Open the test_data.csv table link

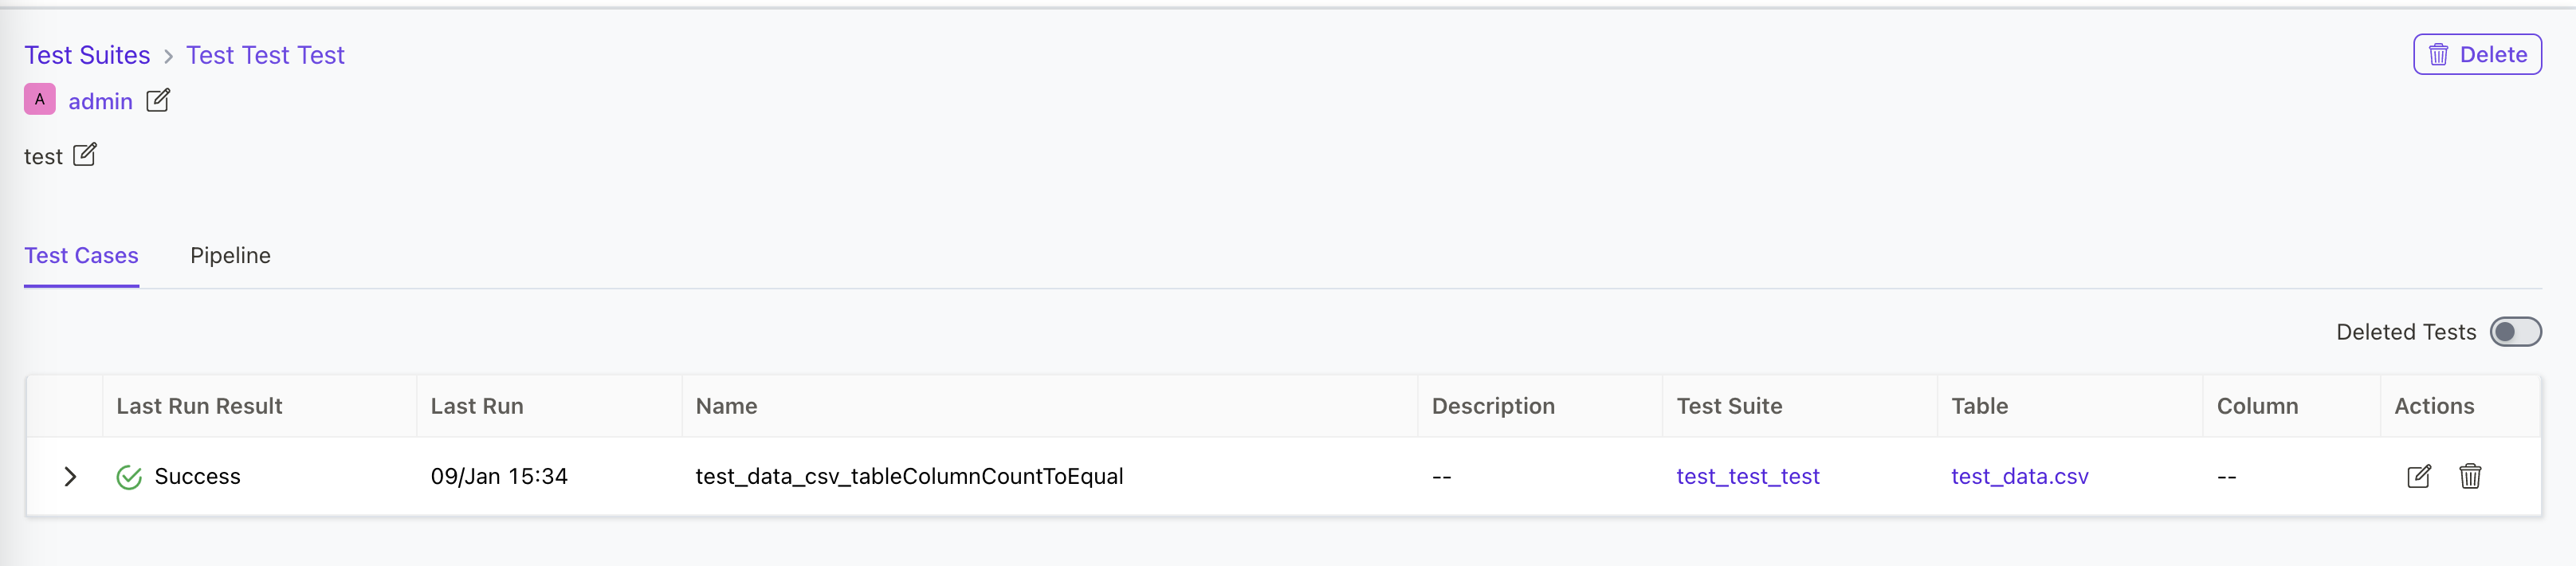pos(2019,477)
